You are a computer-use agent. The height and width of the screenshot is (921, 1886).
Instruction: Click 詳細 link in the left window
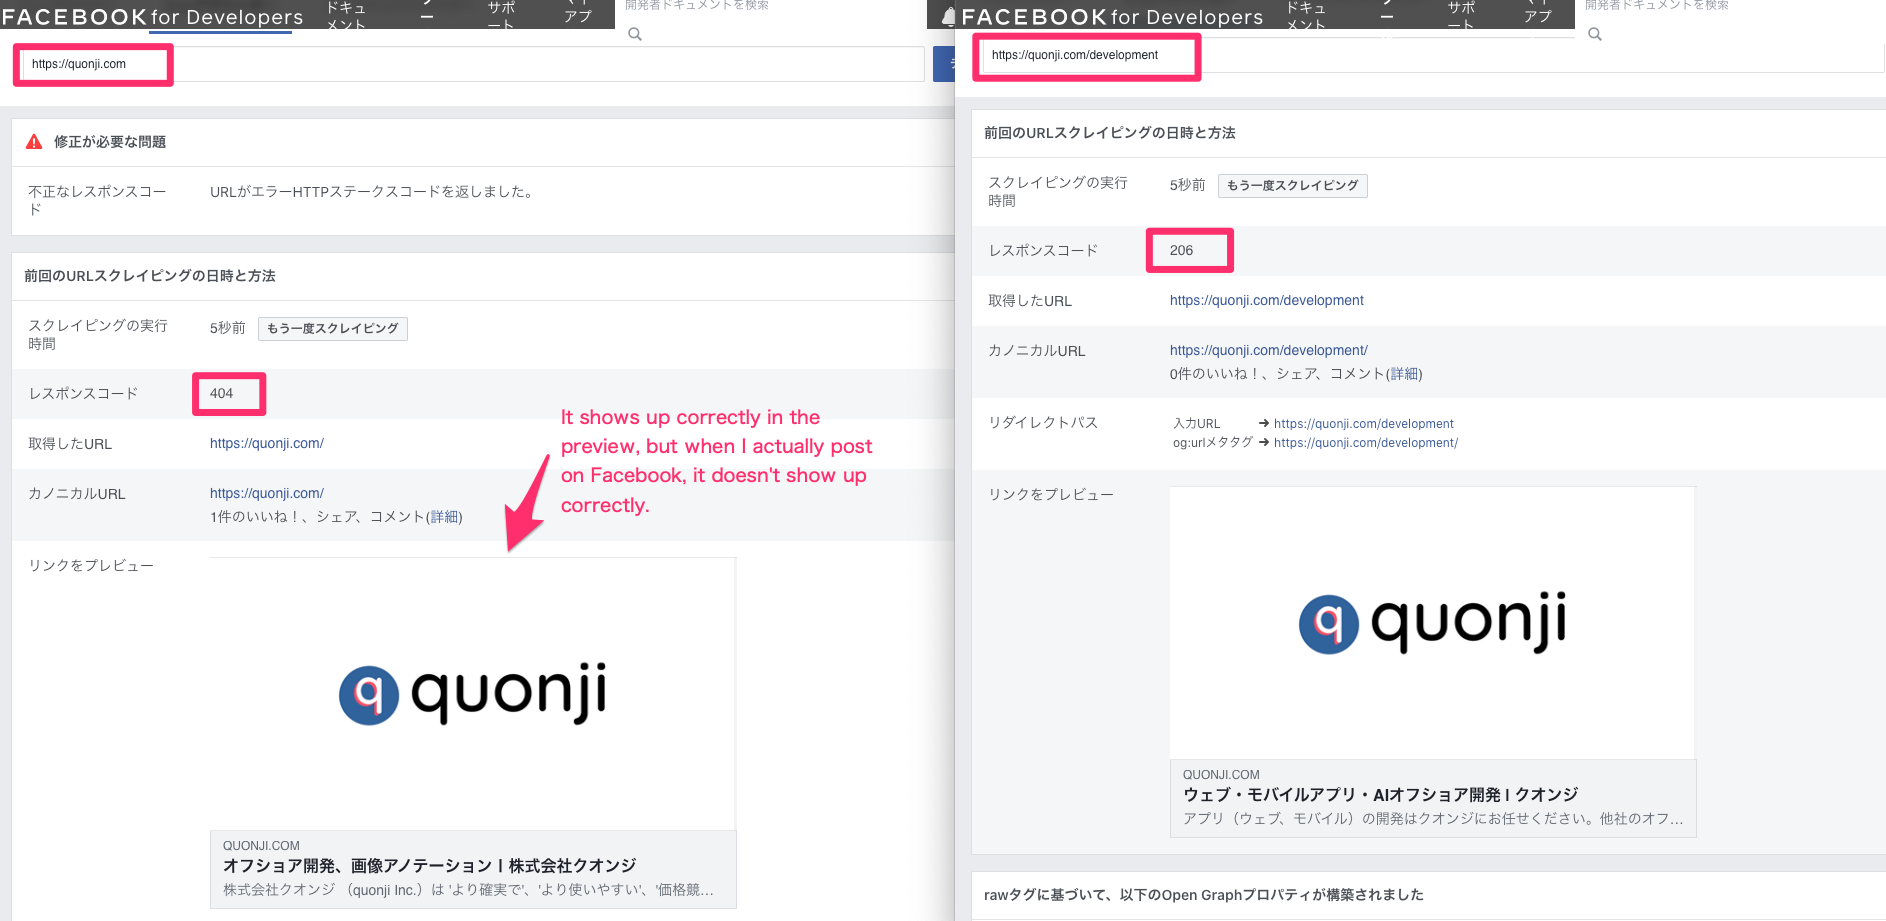(445, 517)
